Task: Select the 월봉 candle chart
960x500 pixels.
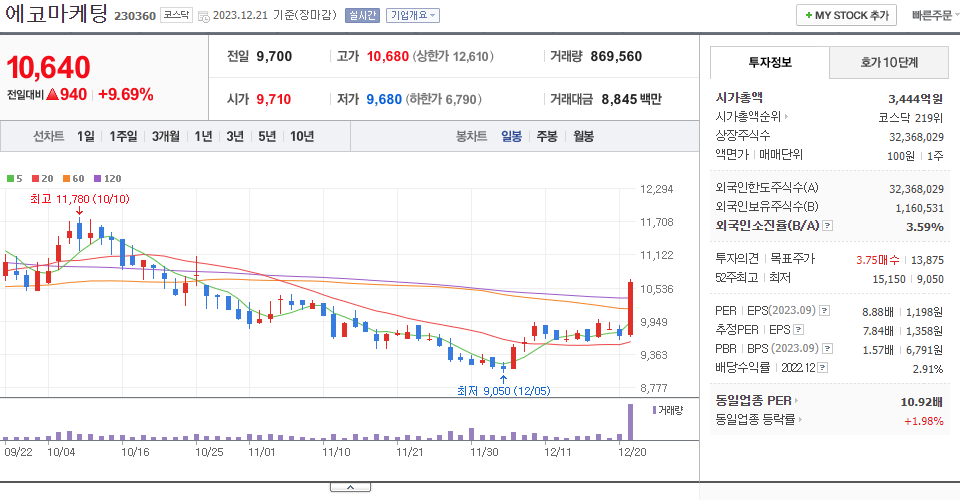Action: [x=583, y=136]
